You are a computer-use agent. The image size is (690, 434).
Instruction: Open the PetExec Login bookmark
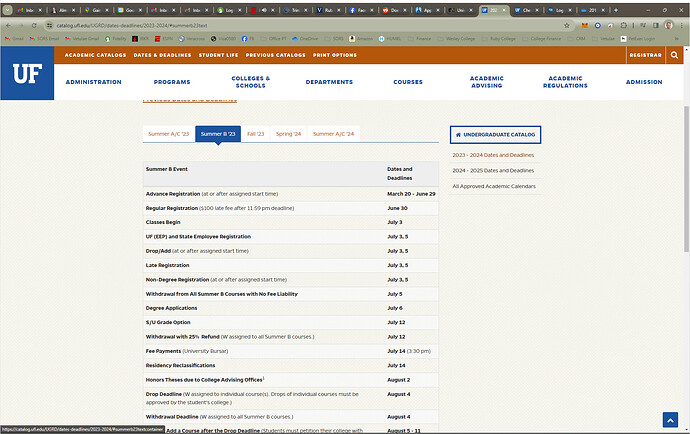pyautogui.click(x=638, y=39)
